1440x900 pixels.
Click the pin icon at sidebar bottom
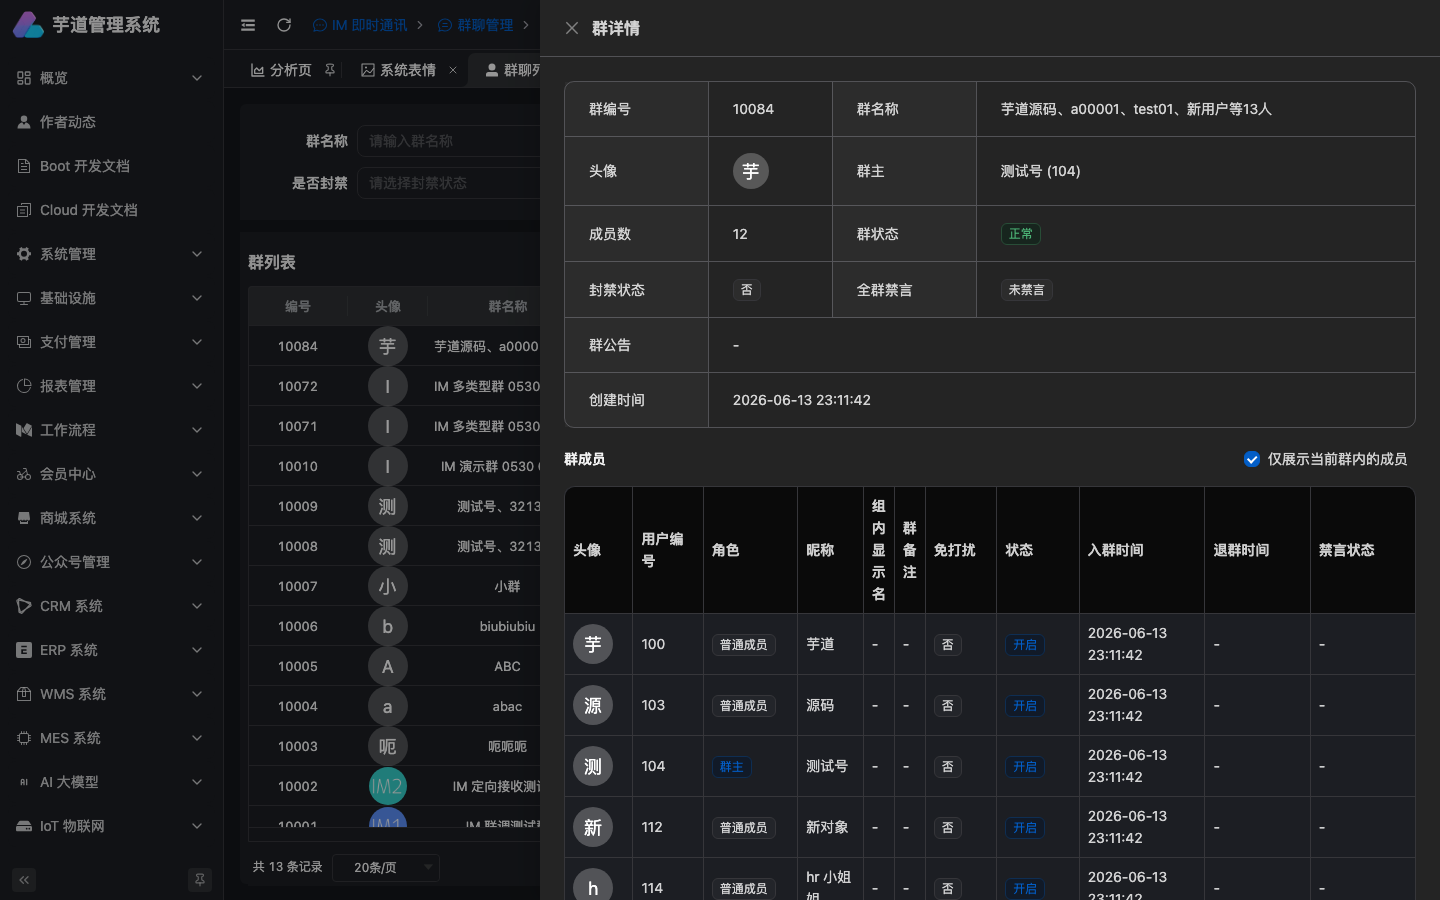pos(200,880)
